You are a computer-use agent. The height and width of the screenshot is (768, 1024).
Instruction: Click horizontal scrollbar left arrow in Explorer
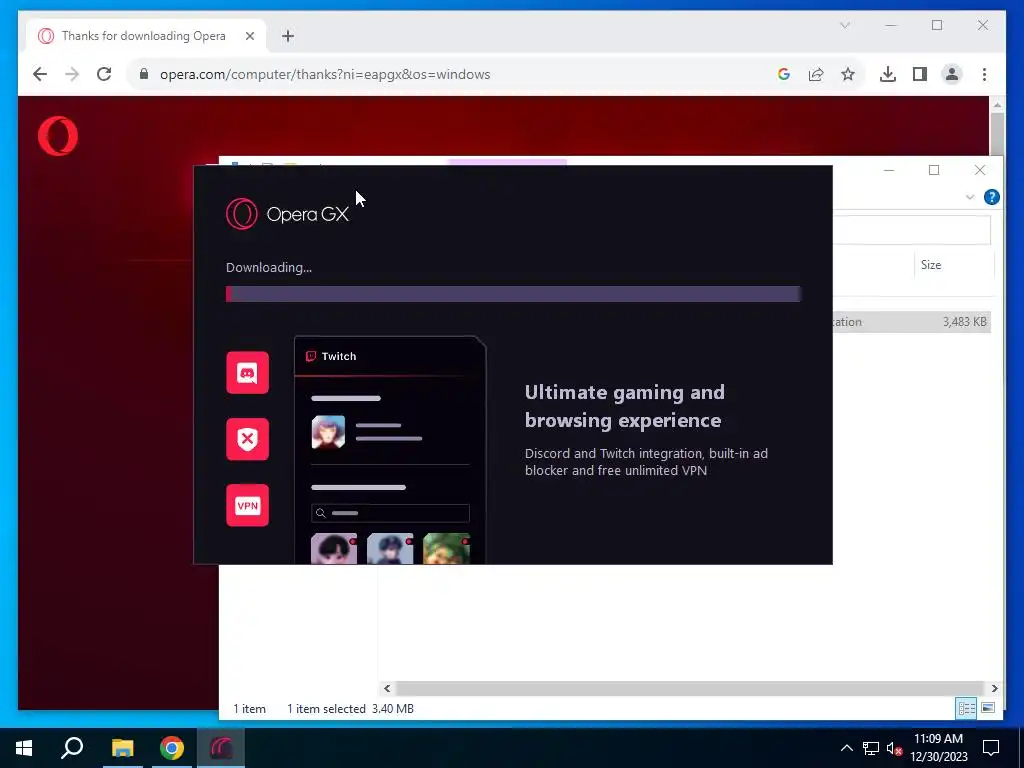(x=387, y=688)
